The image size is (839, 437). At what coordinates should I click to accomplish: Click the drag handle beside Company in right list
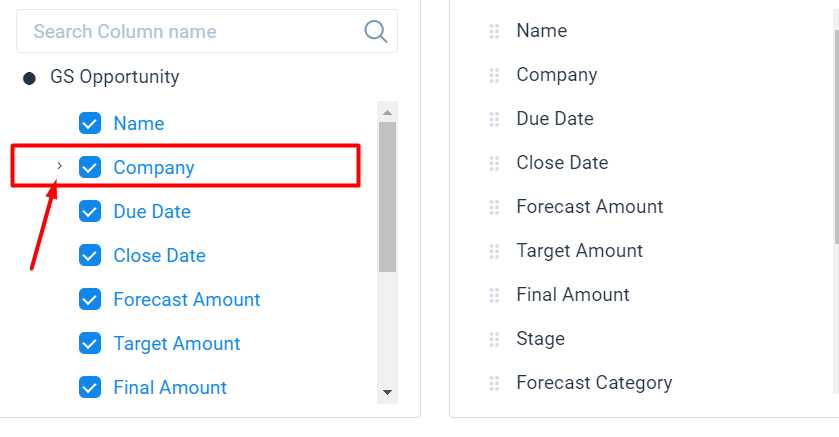[494, 75]
